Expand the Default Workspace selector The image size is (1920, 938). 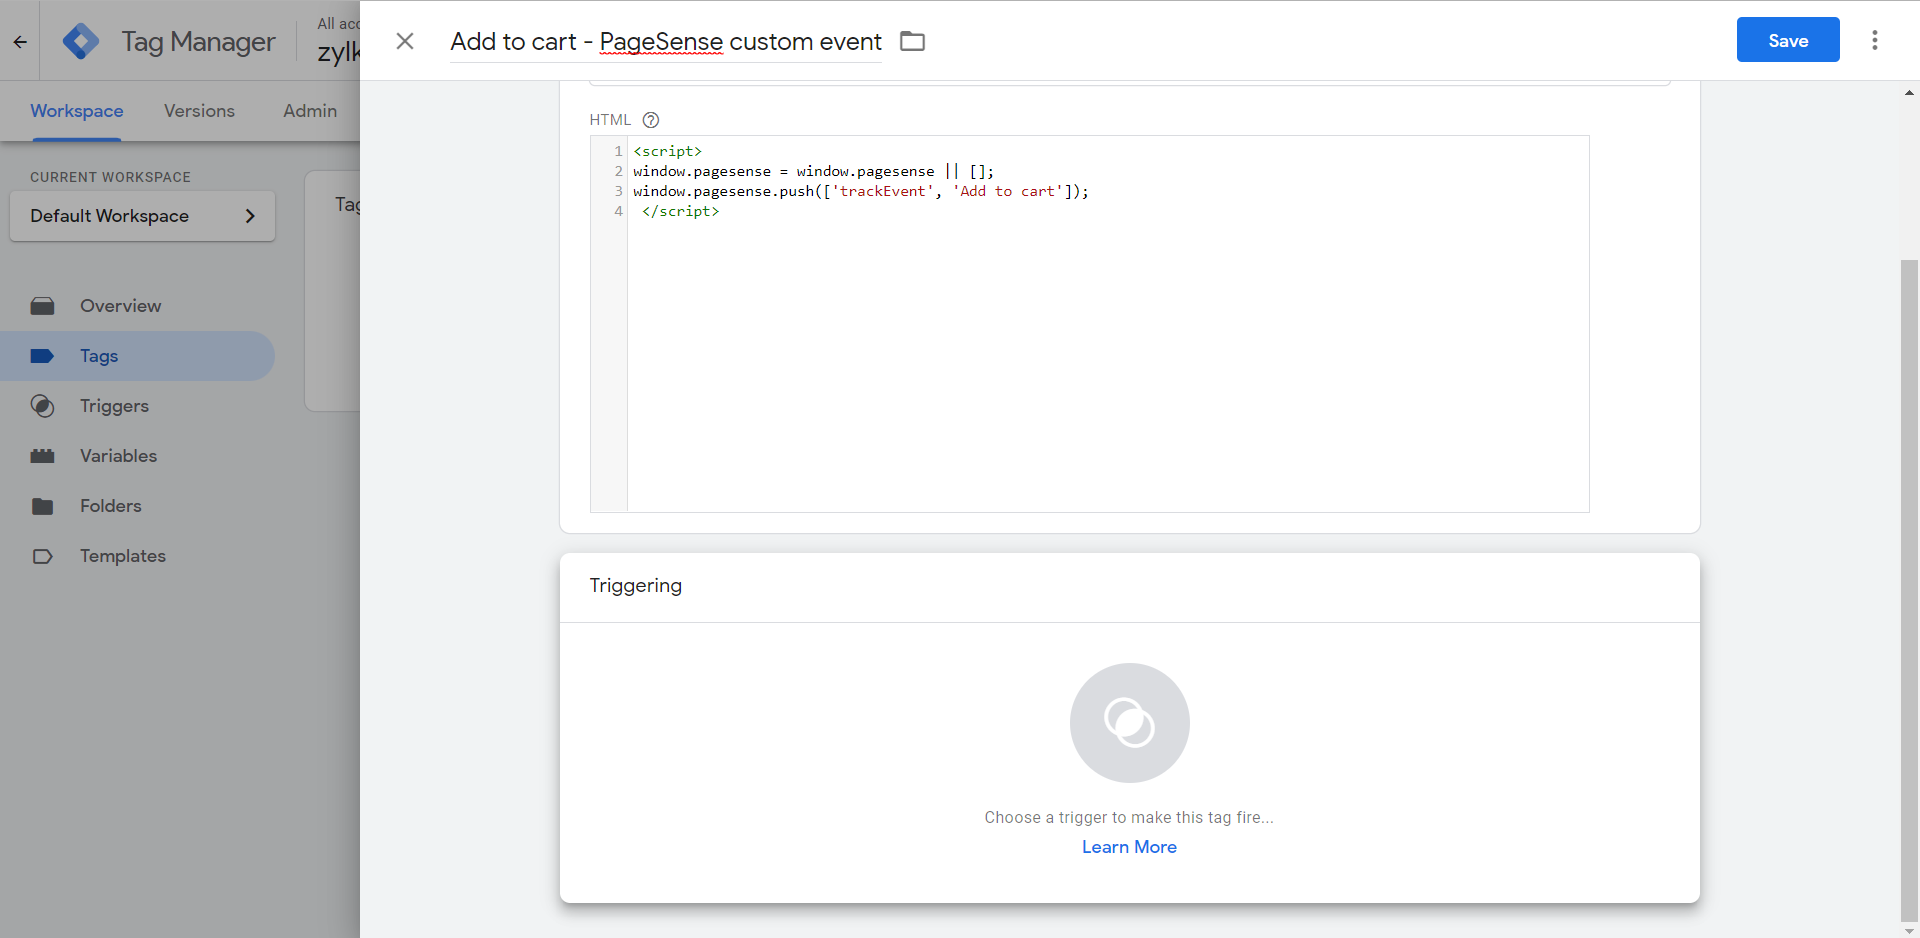point(142,216)
